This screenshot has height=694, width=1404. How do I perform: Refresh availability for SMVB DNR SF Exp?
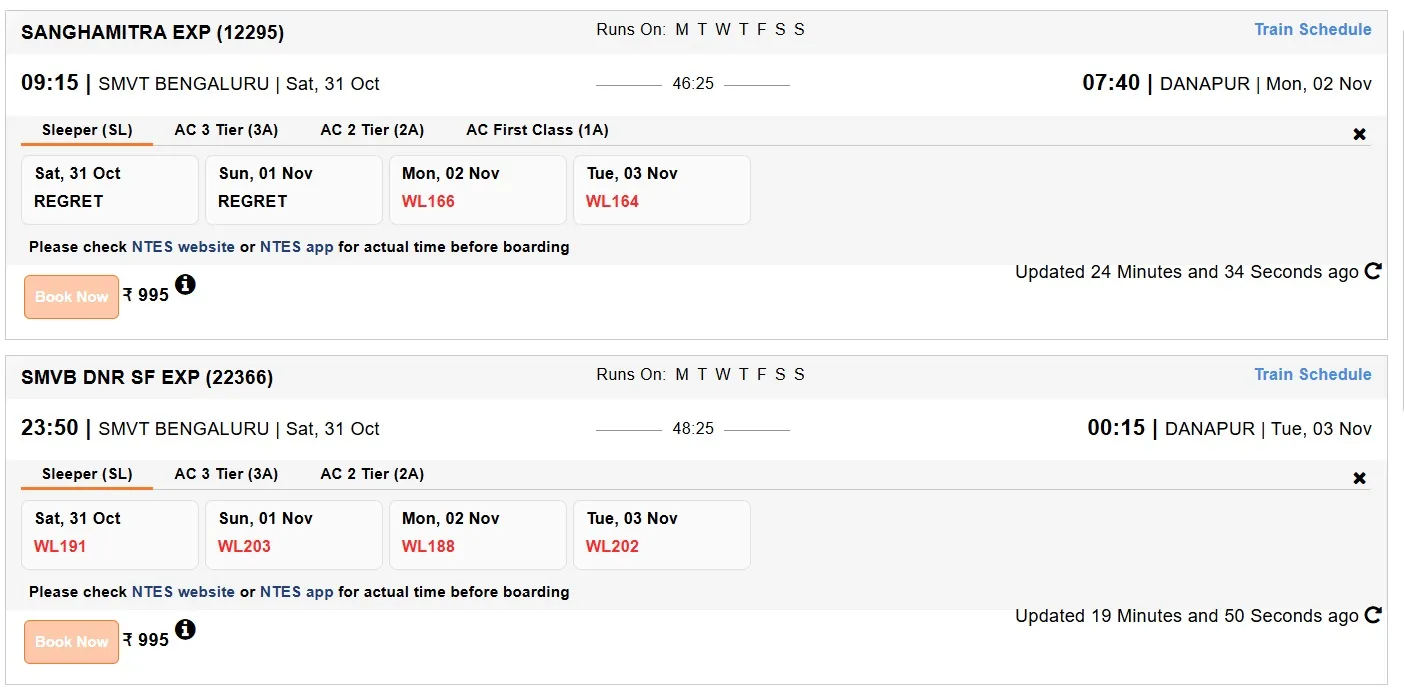click(1373, 615)
